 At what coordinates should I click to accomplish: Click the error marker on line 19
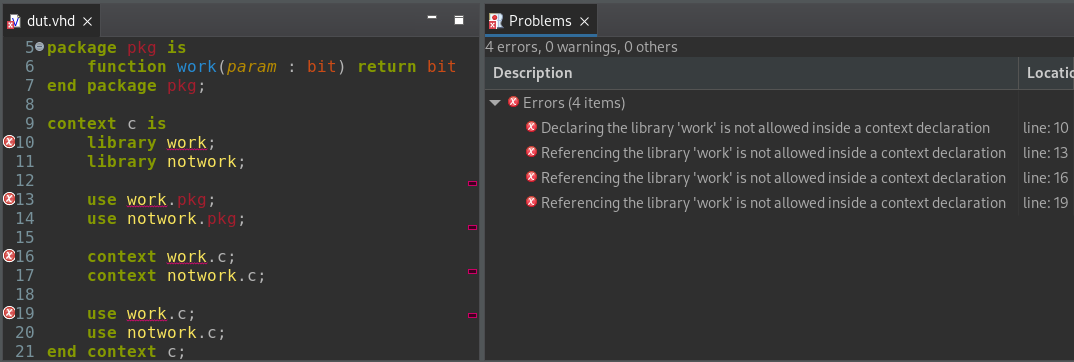point(9,313)
